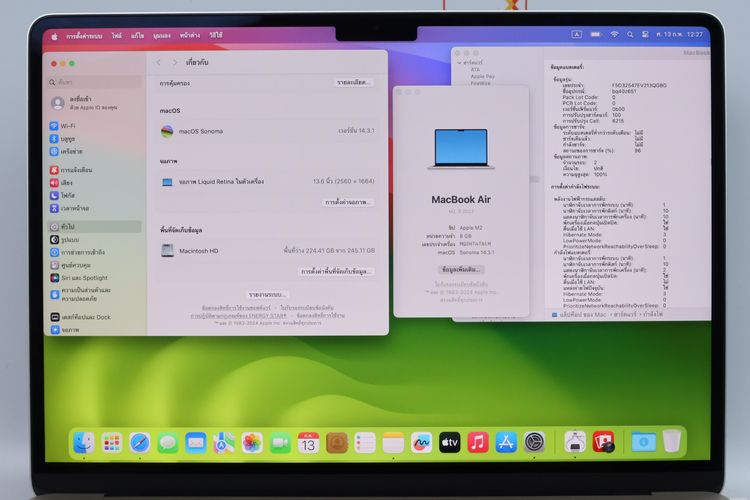Select เดสก์ท็อปและ Dock in the sidebar
This screenshot has width=750, height=500.
tap(95, 317)
